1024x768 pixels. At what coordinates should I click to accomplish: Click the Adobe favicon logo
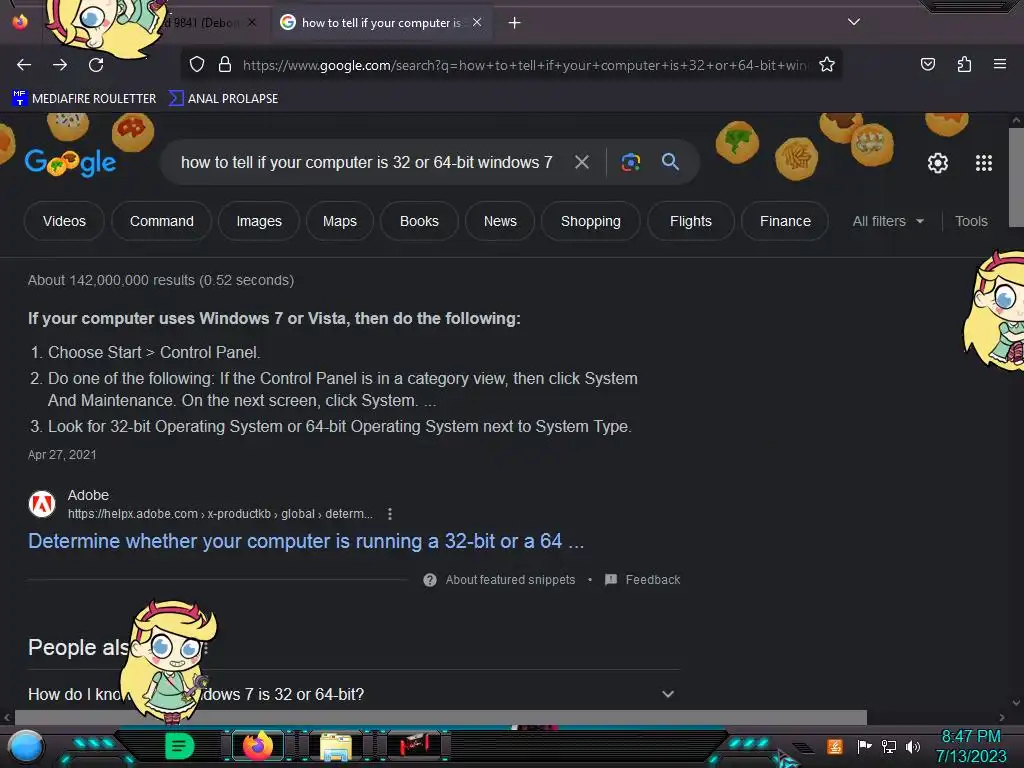42,504
